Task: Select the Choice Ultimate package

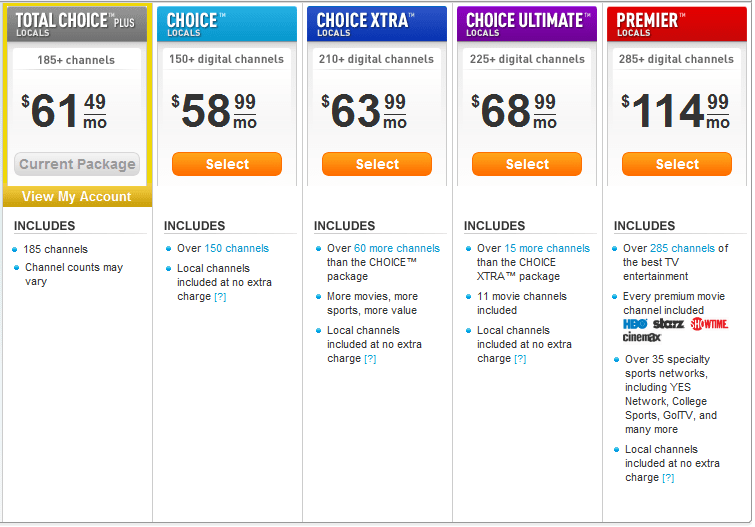Action: click(x=527, y=164)
